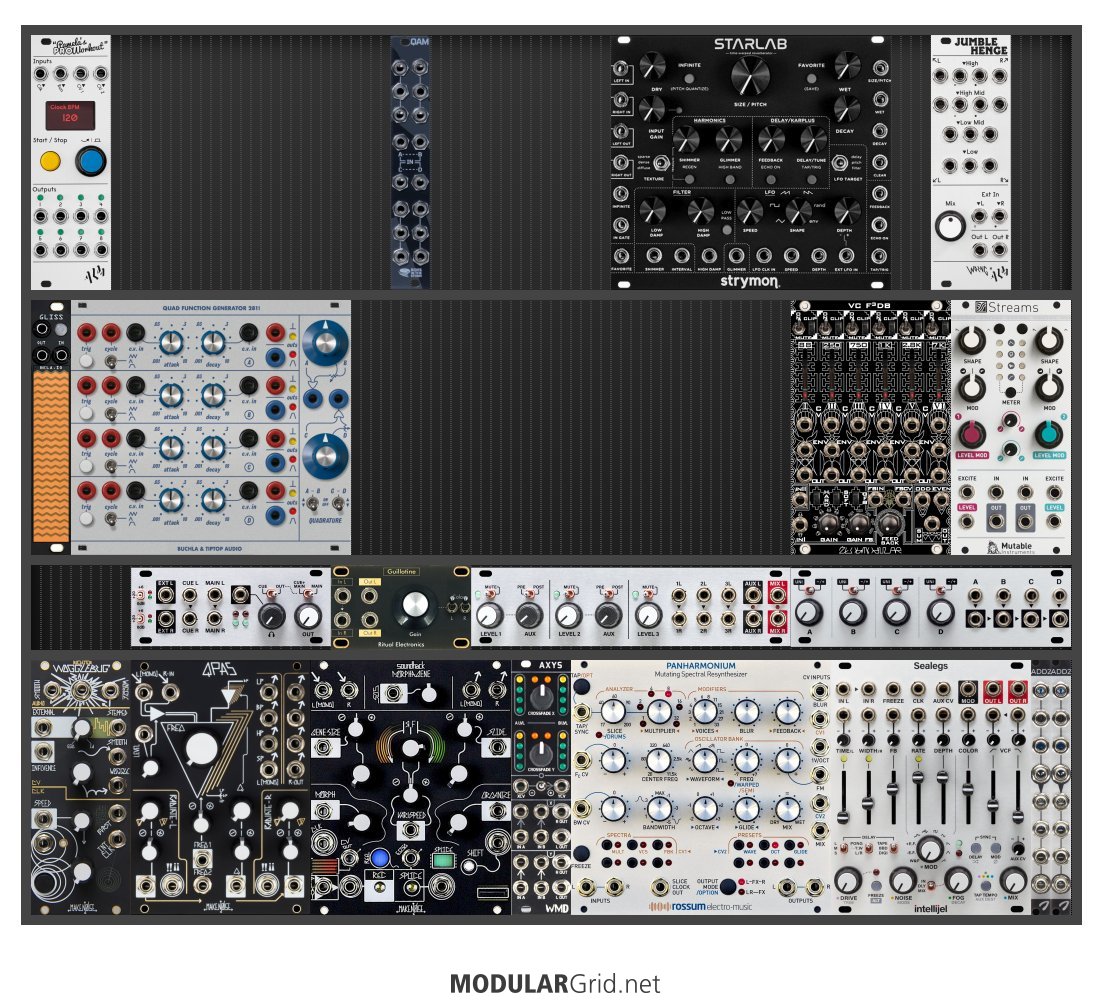This screenshot has width=1112, height=1005.
Task: Hit the yellow Start/Stop button on Pamela's PRO Workout
Action: click(50, 161)
